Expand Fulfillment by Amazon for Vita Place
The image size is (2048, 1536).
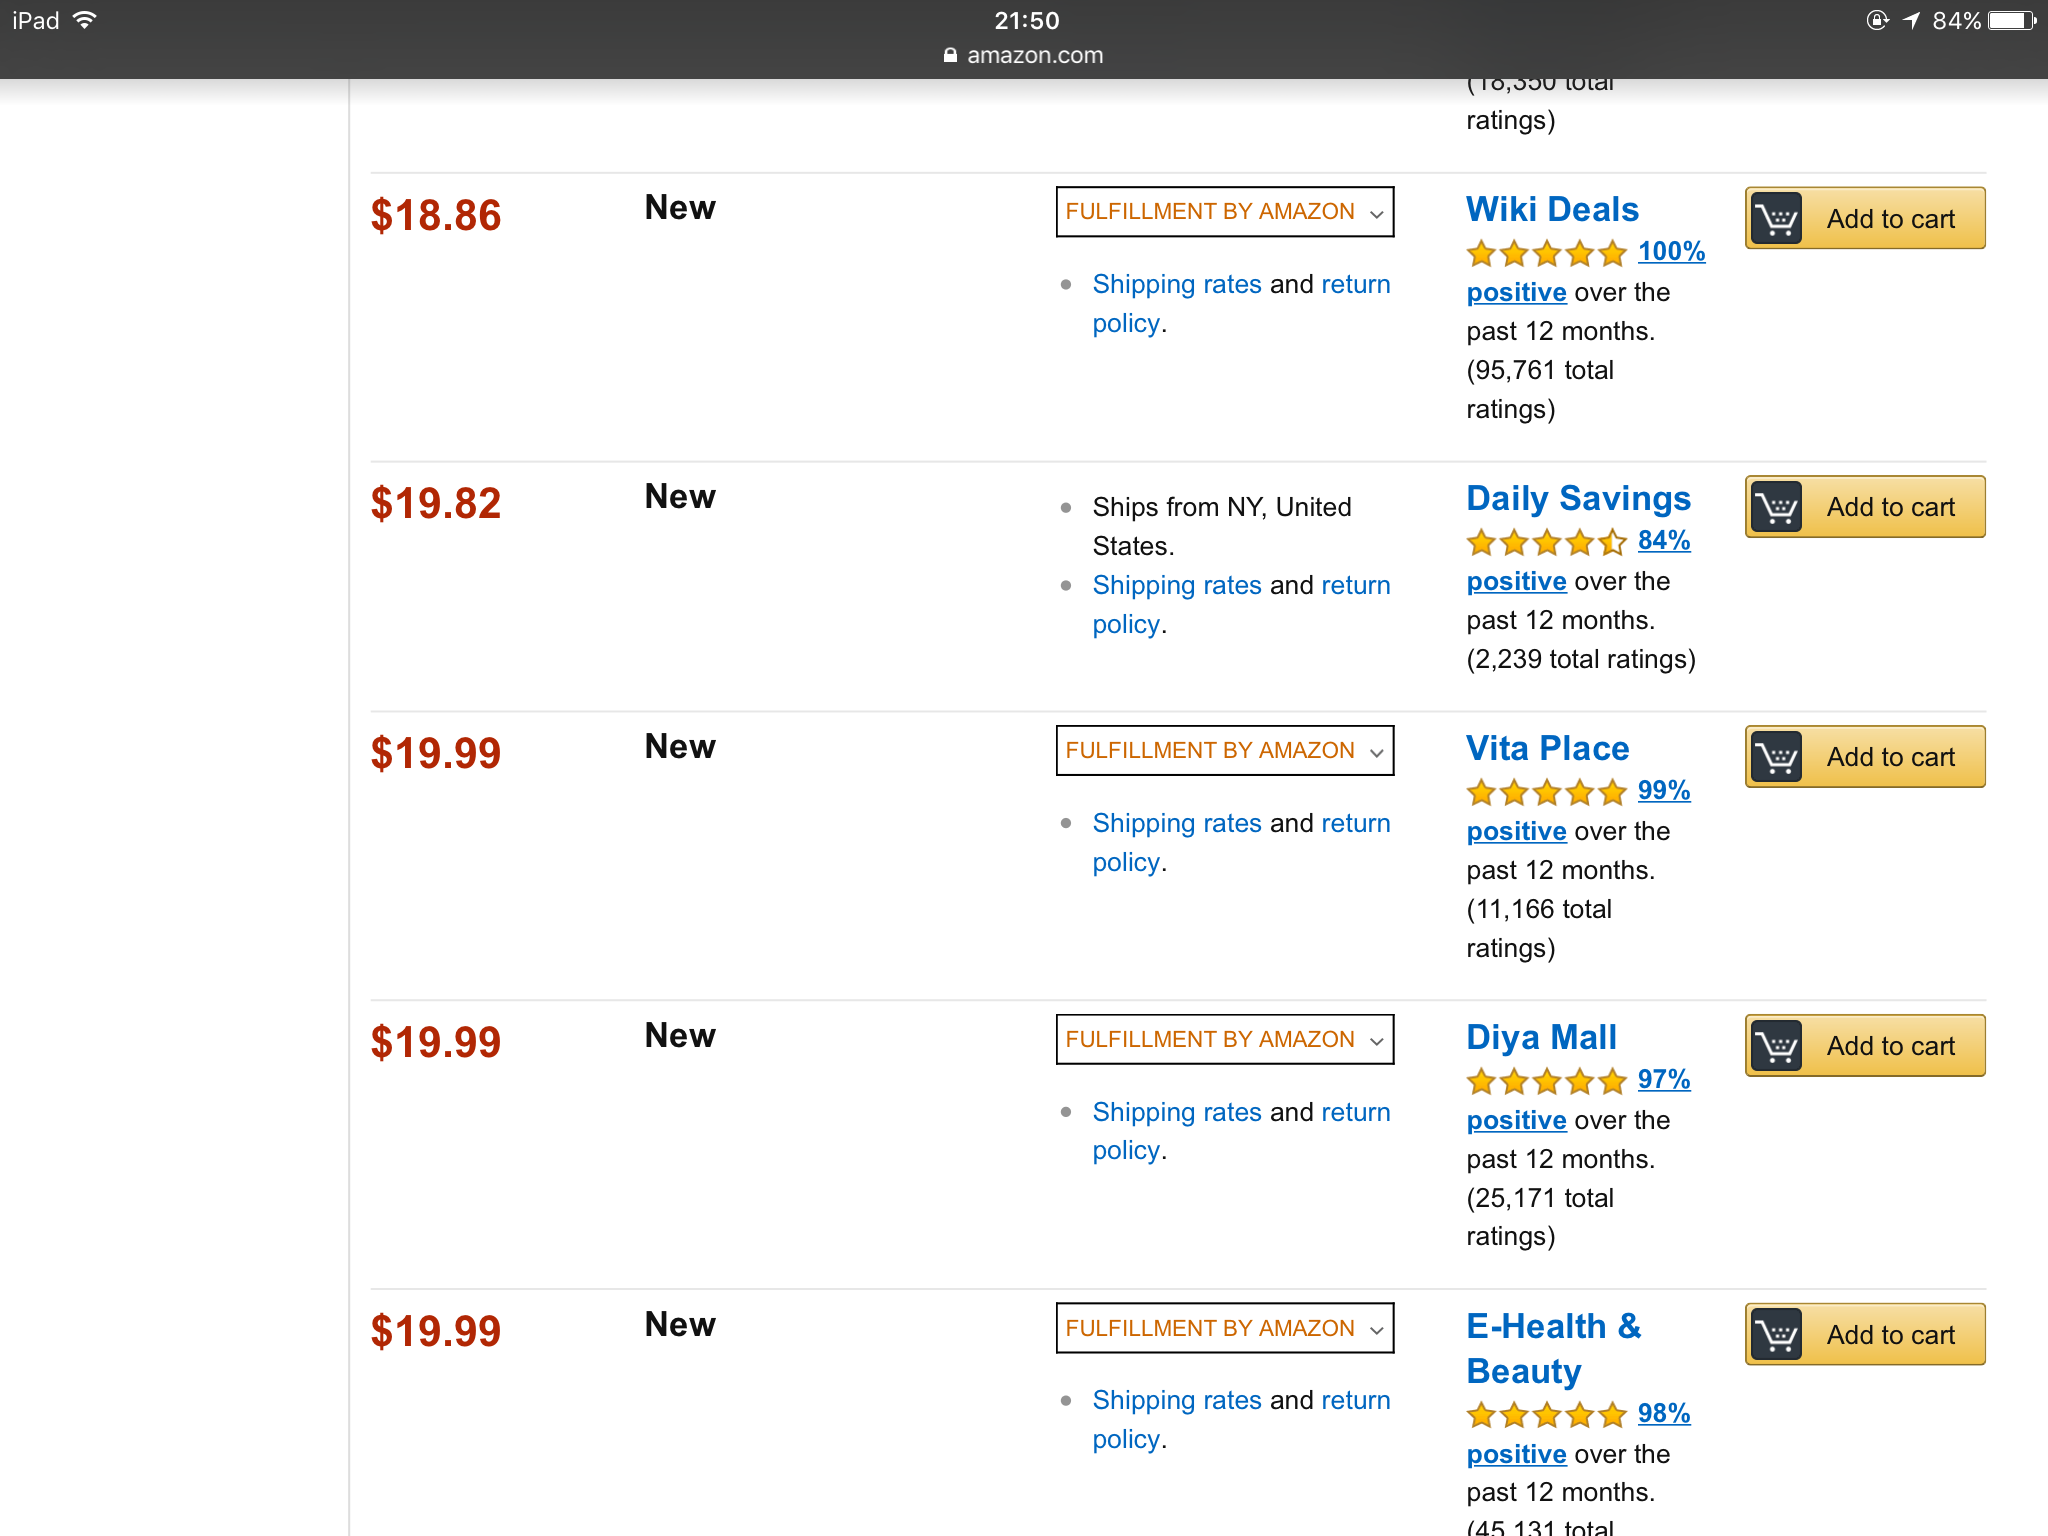1224,751
